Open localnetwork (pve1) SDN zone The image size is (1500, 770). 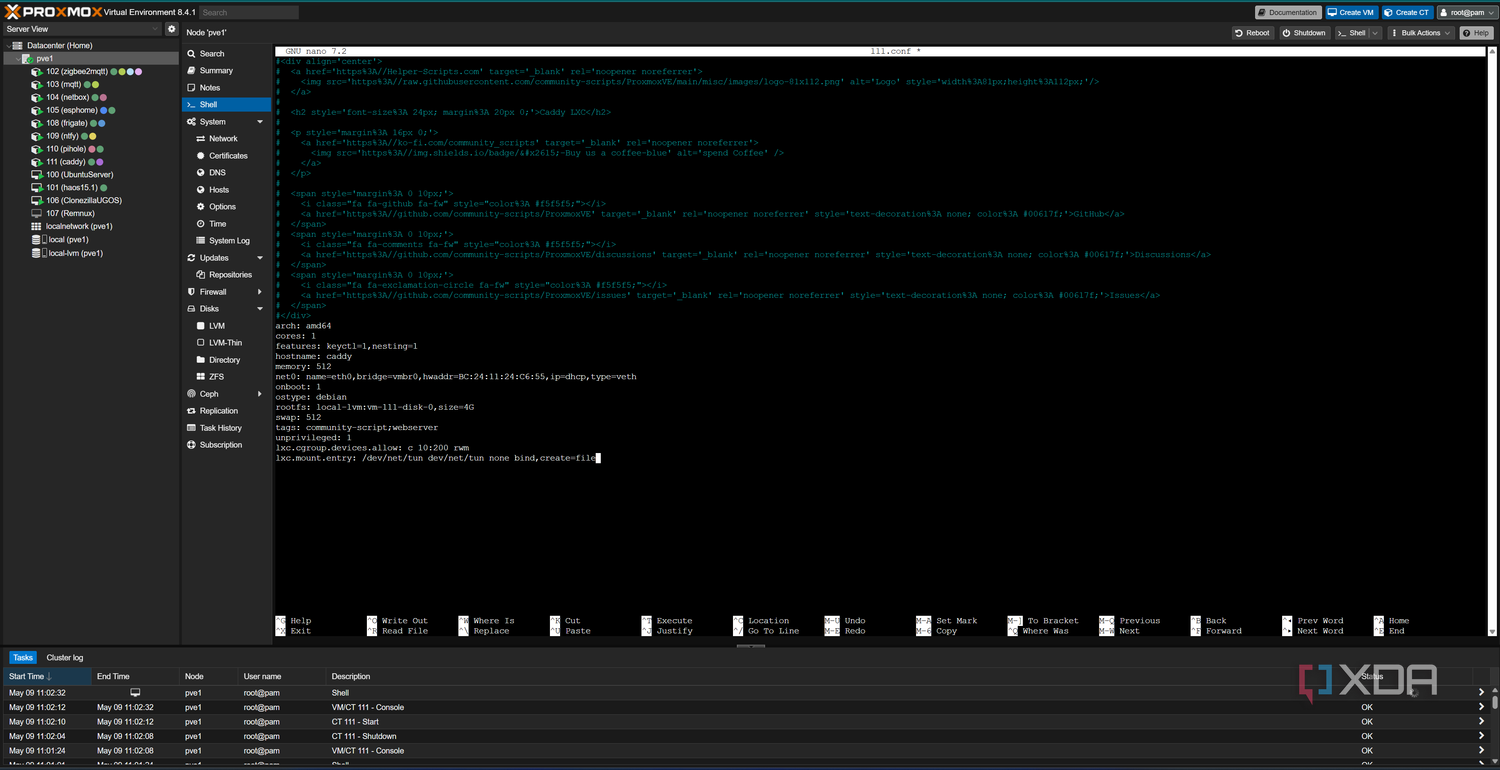(72, 227)
